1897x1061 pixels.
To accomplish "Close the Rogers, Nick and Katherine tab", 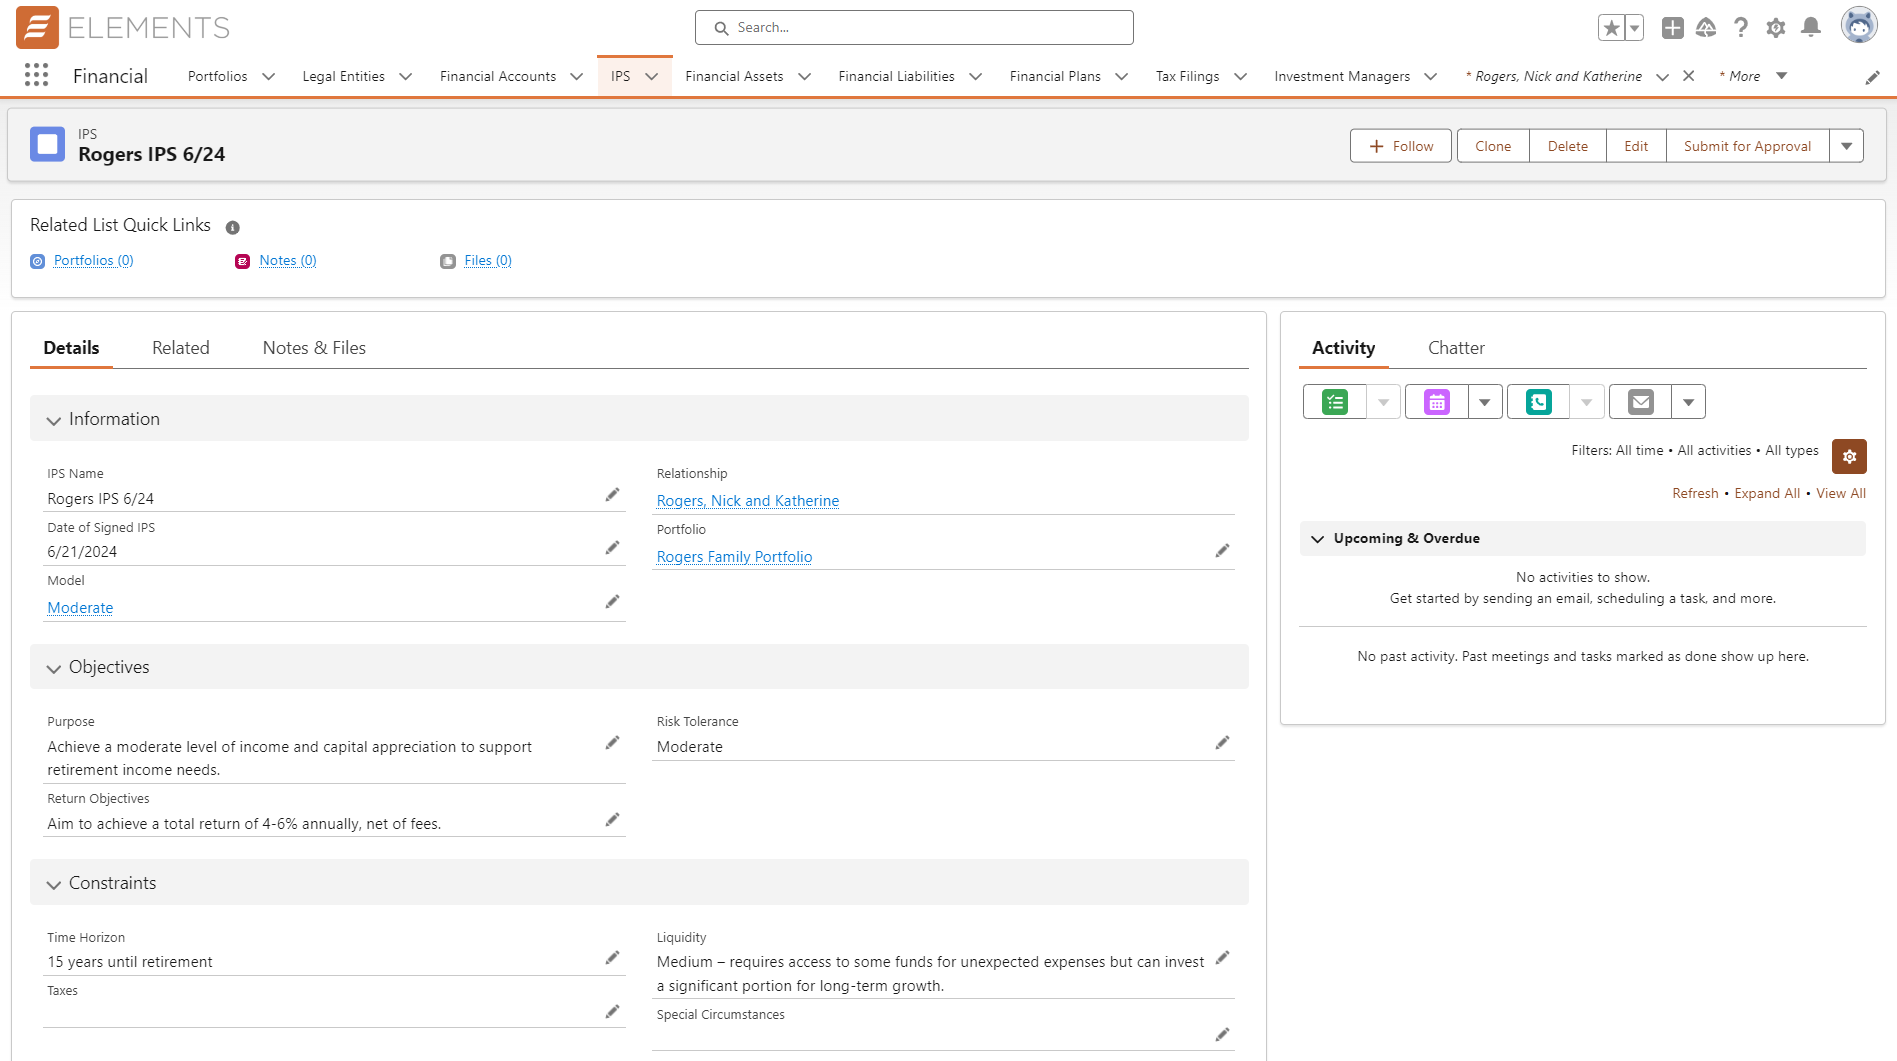I will pyautogui.click(x=1688, y=76).
